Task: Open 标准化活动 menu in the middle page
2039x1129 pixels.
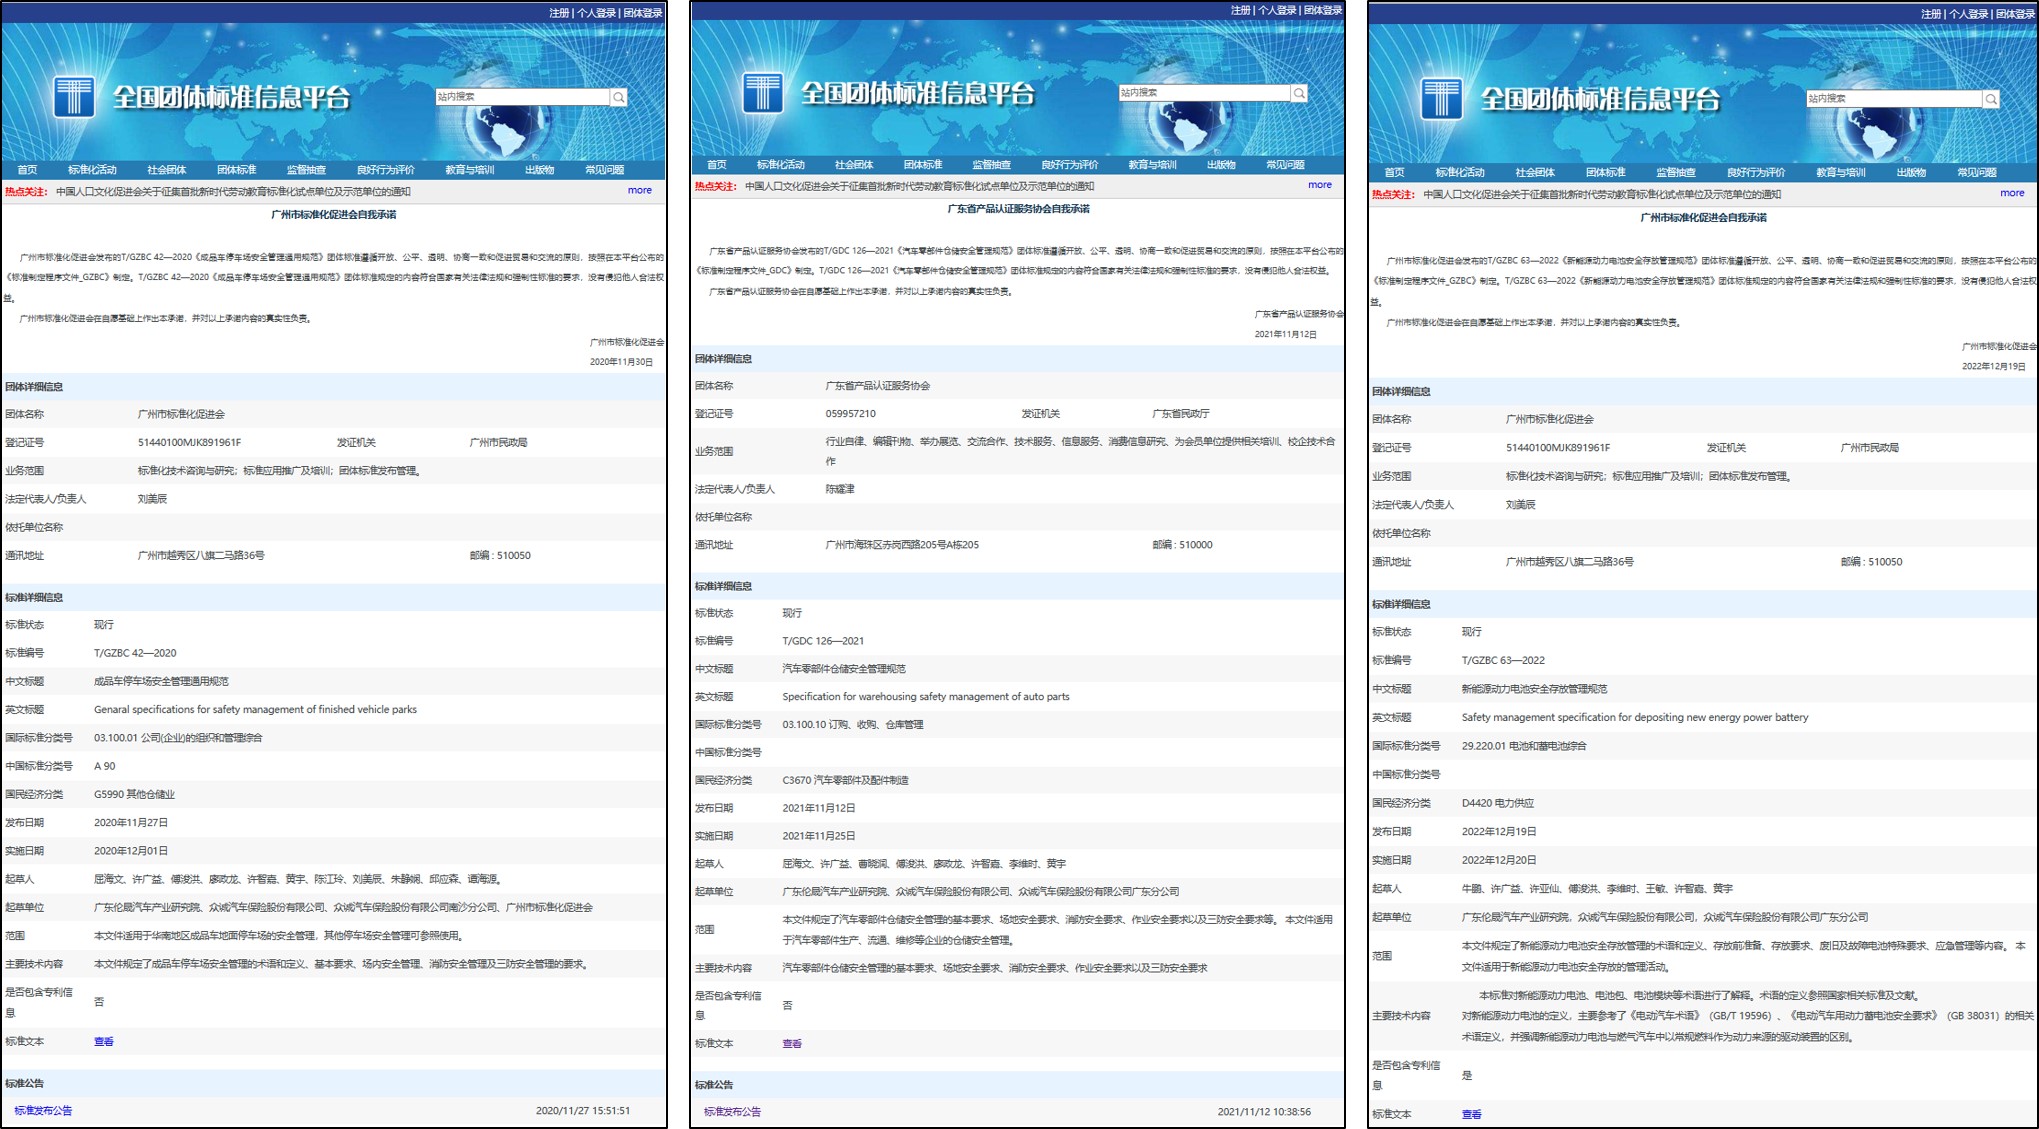Action: tap(780, 165)
